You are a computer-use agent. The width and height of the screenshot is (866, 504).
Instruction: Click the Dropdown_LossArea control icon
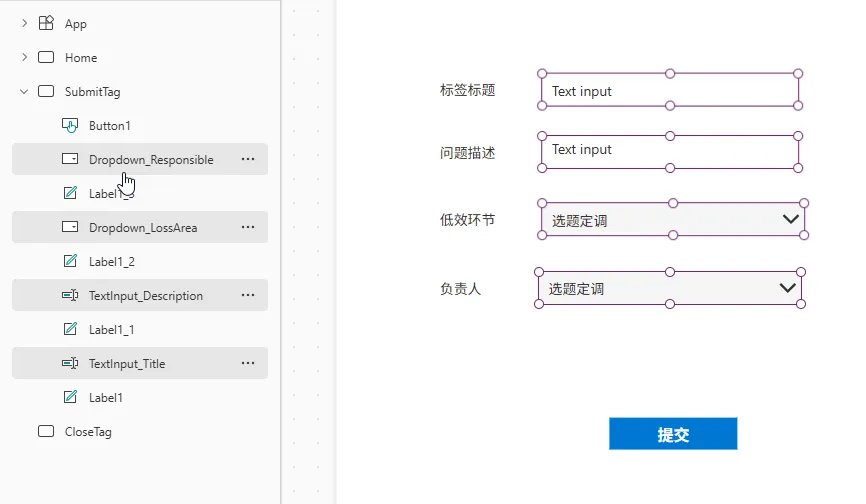pos(70,228)
